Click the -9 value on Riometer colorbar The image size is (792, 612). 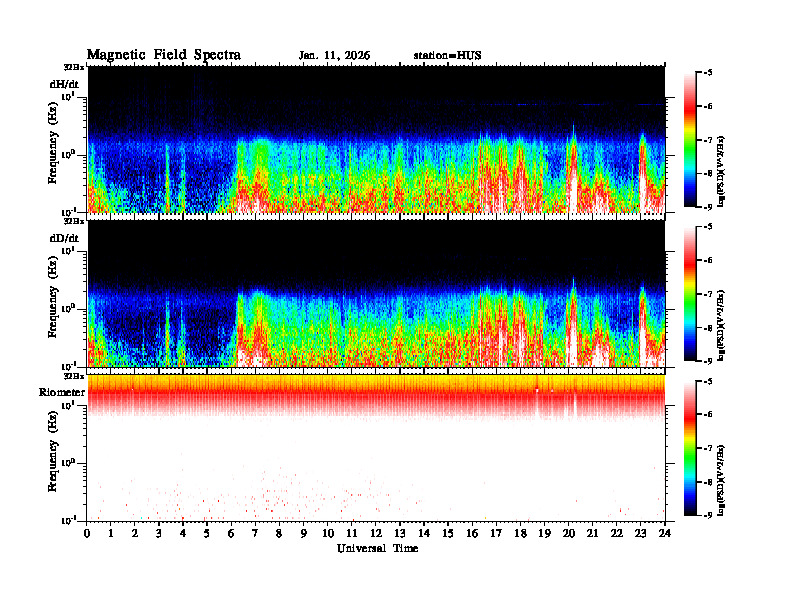708,515
